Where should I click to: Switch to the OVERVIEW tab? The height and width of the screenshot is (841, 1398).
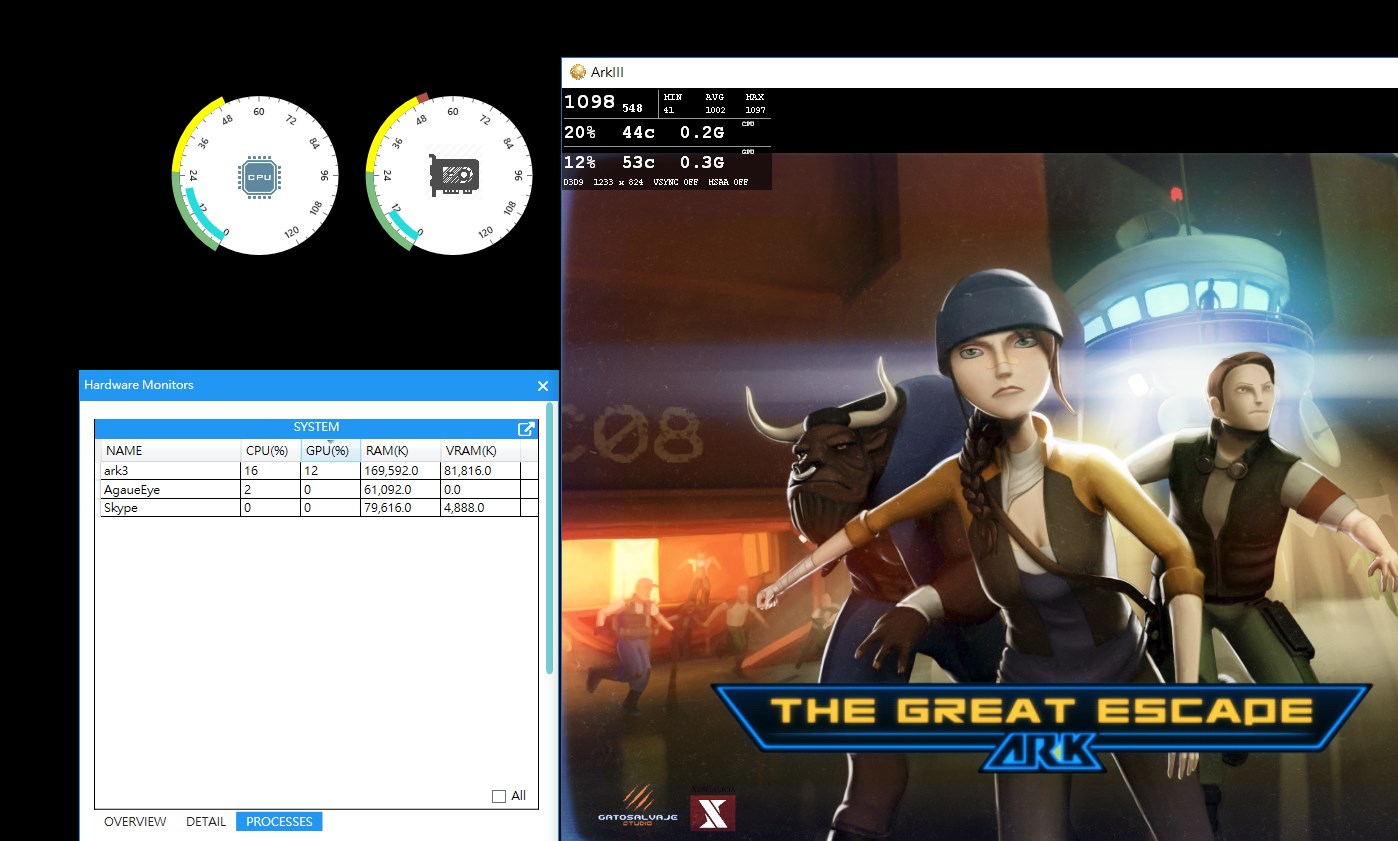[x=135, y=822]
